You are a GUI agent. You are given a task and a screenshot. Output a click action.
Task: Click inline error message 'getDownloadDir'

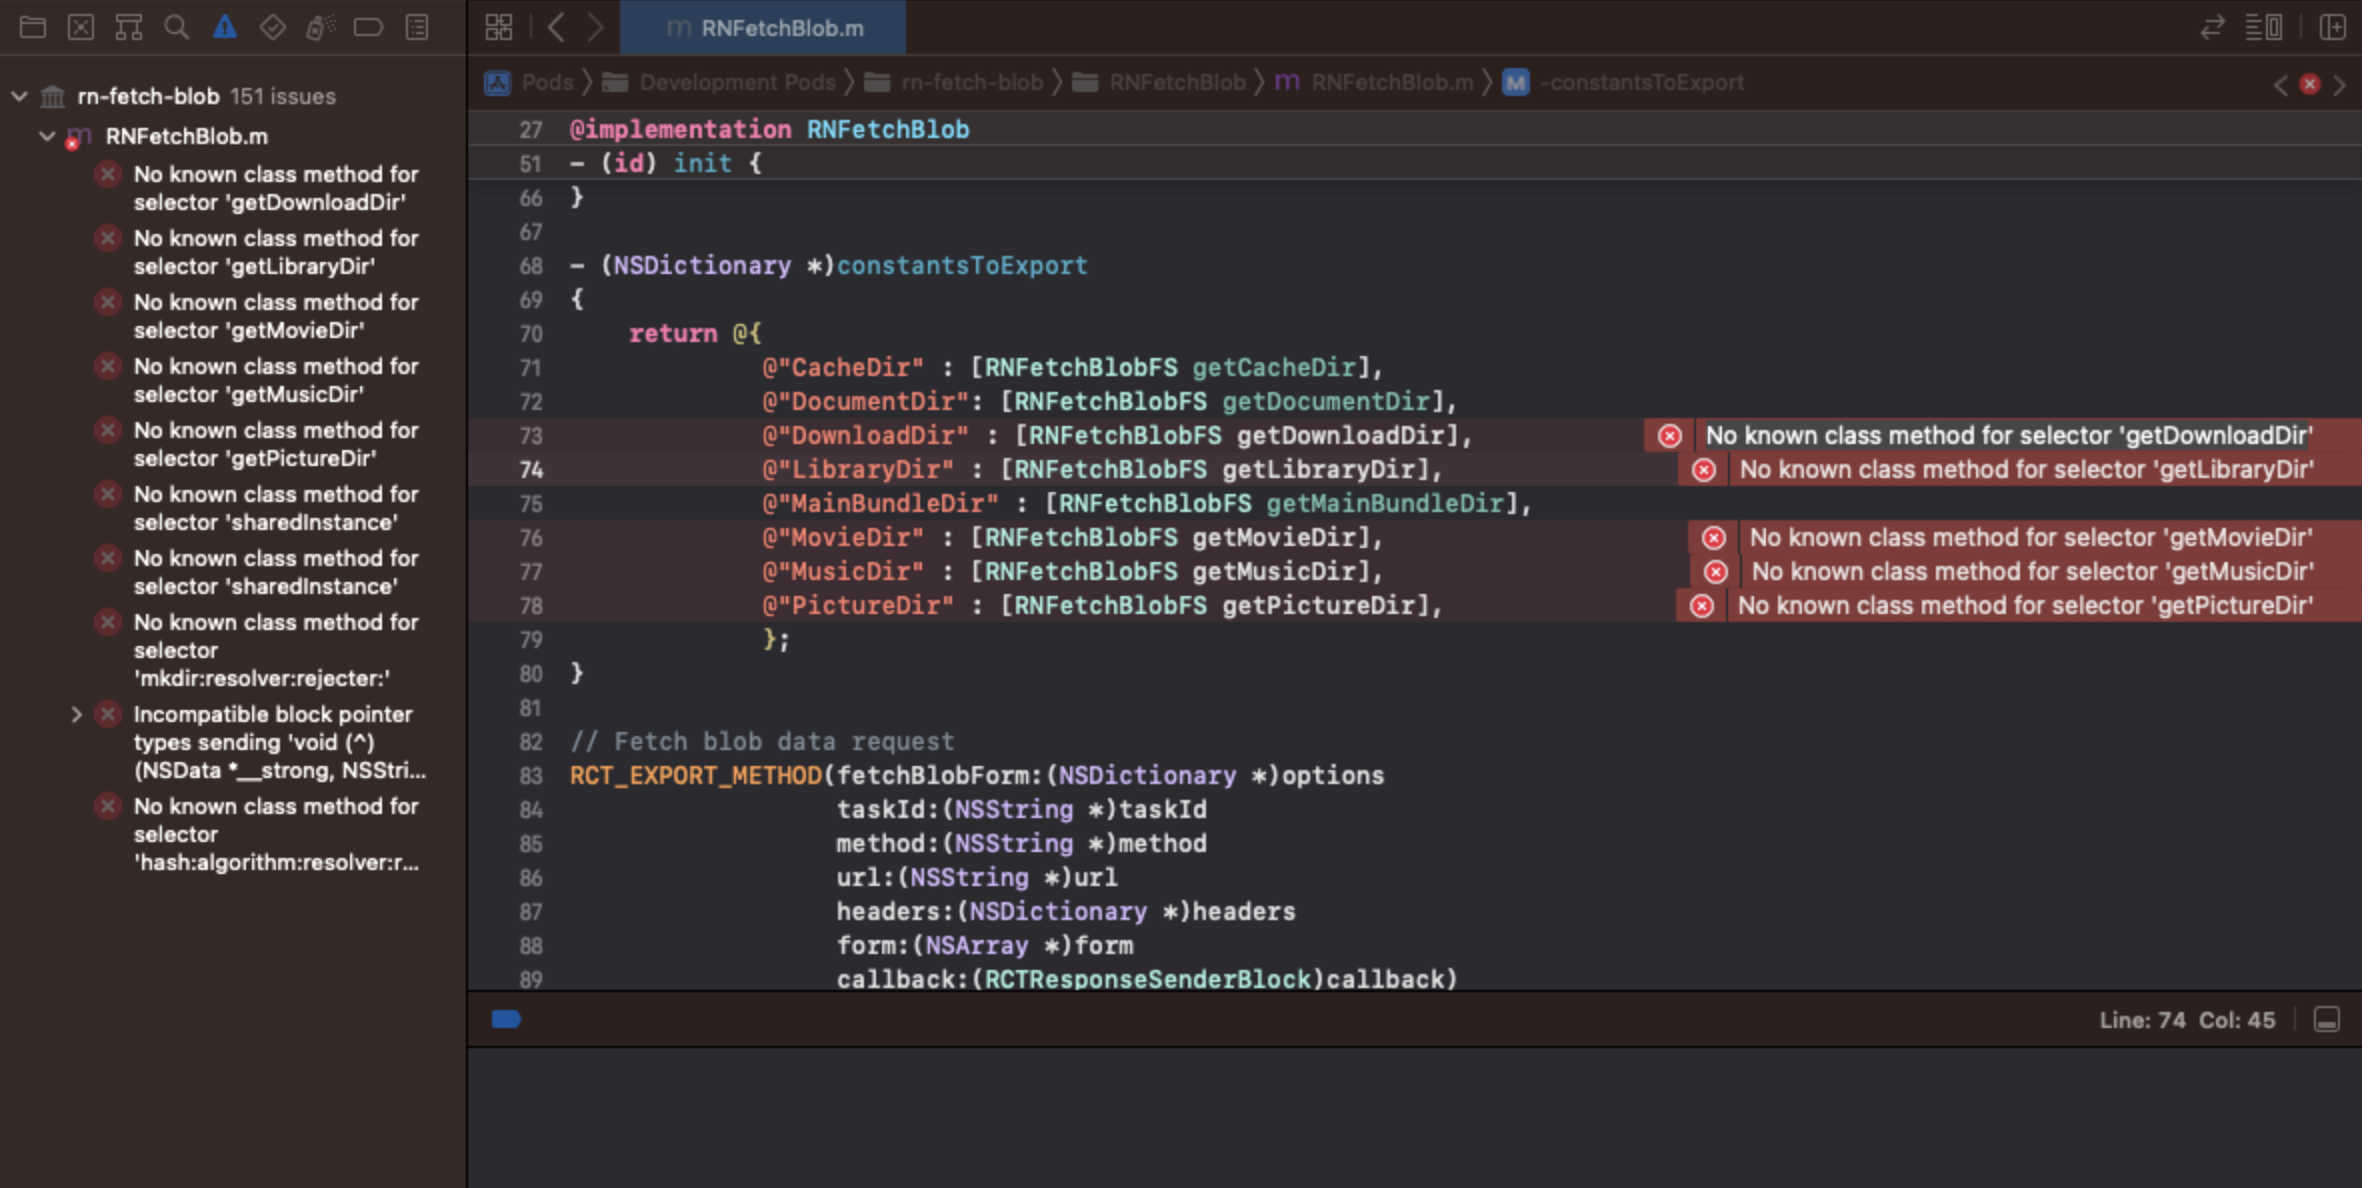[2009, 436]
